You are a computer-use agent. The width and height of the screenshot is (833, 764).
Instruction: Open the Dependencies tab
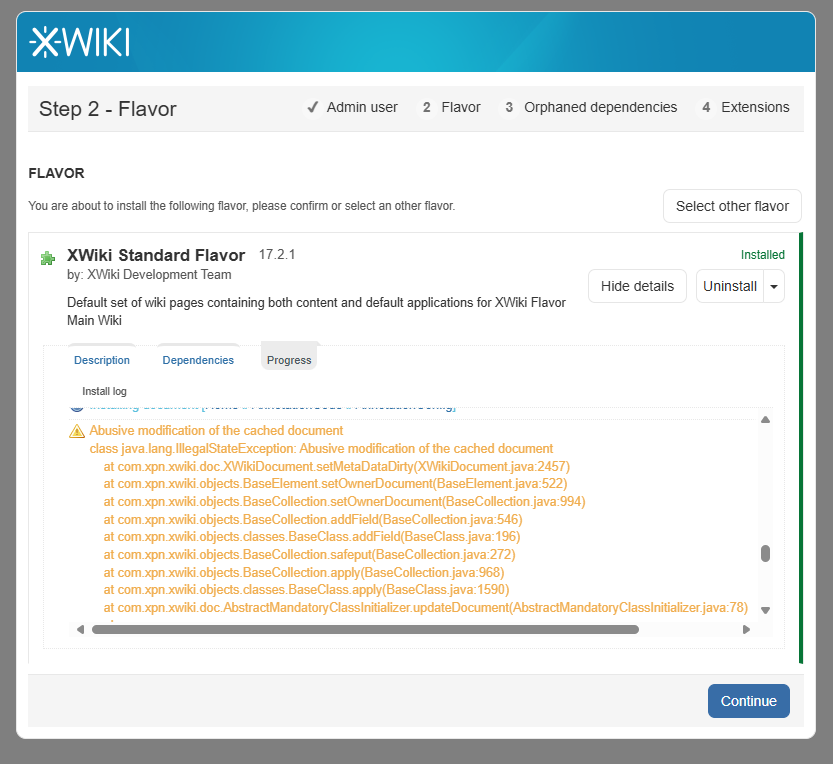tap(198, 360)
